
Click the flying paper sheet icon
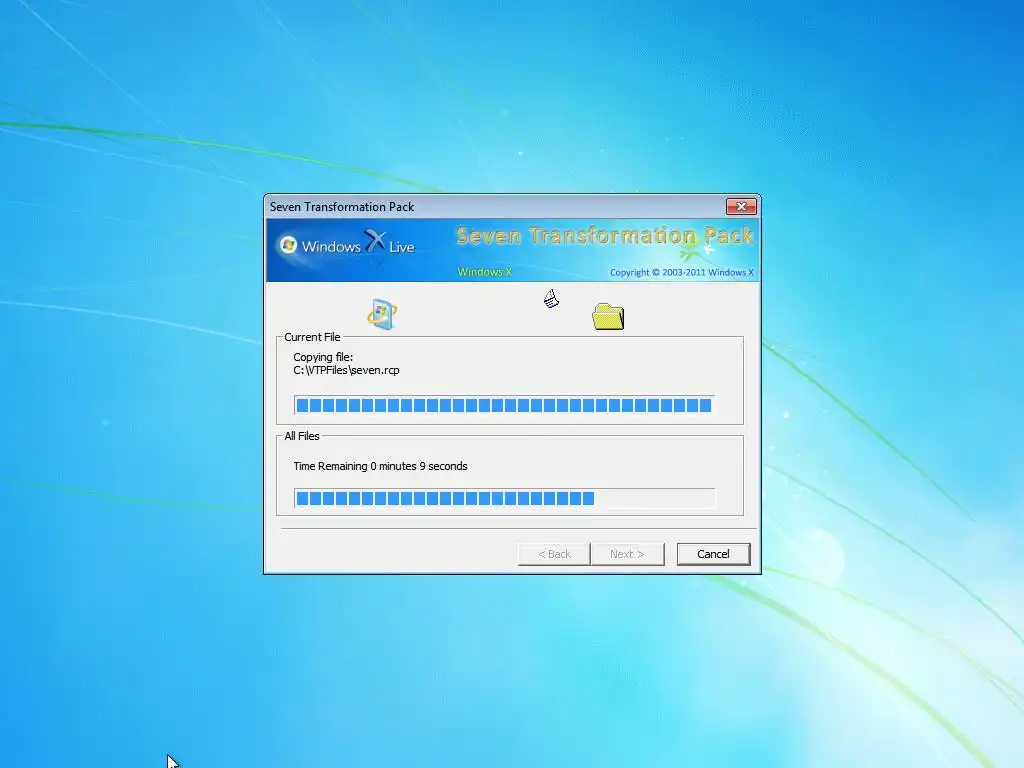point(551,298)
